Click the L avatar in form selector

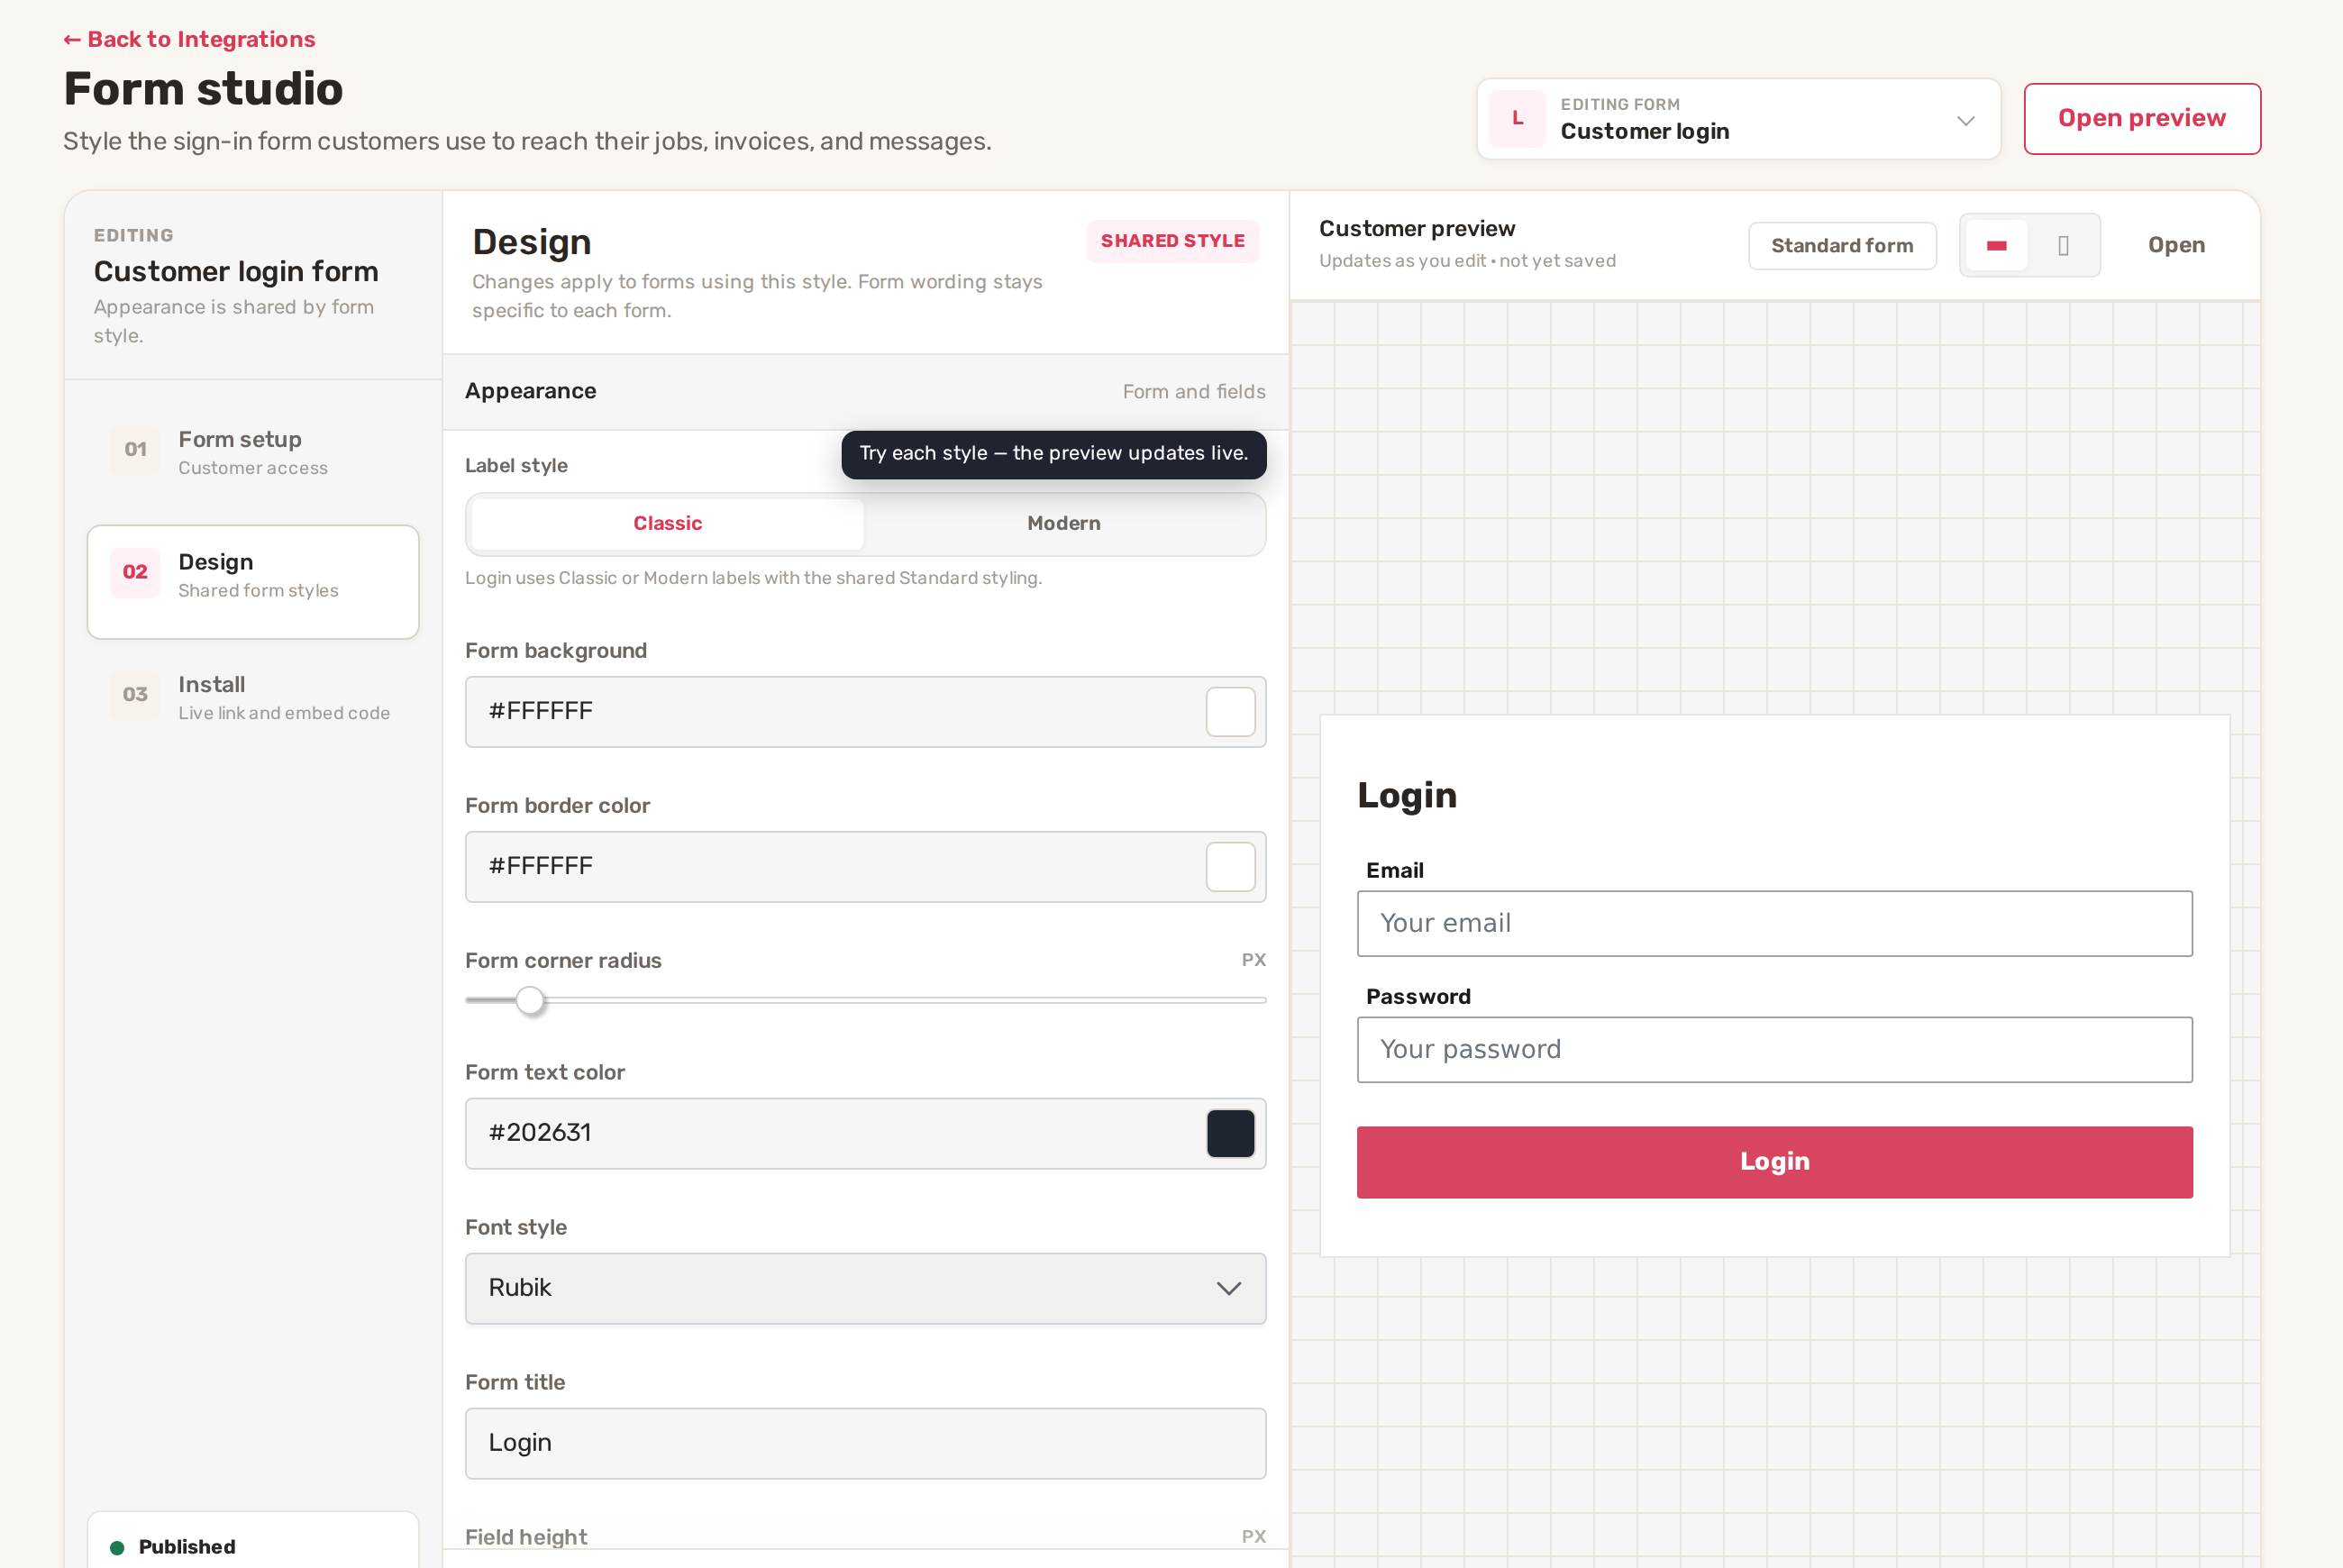click(x=1517, y=119)
